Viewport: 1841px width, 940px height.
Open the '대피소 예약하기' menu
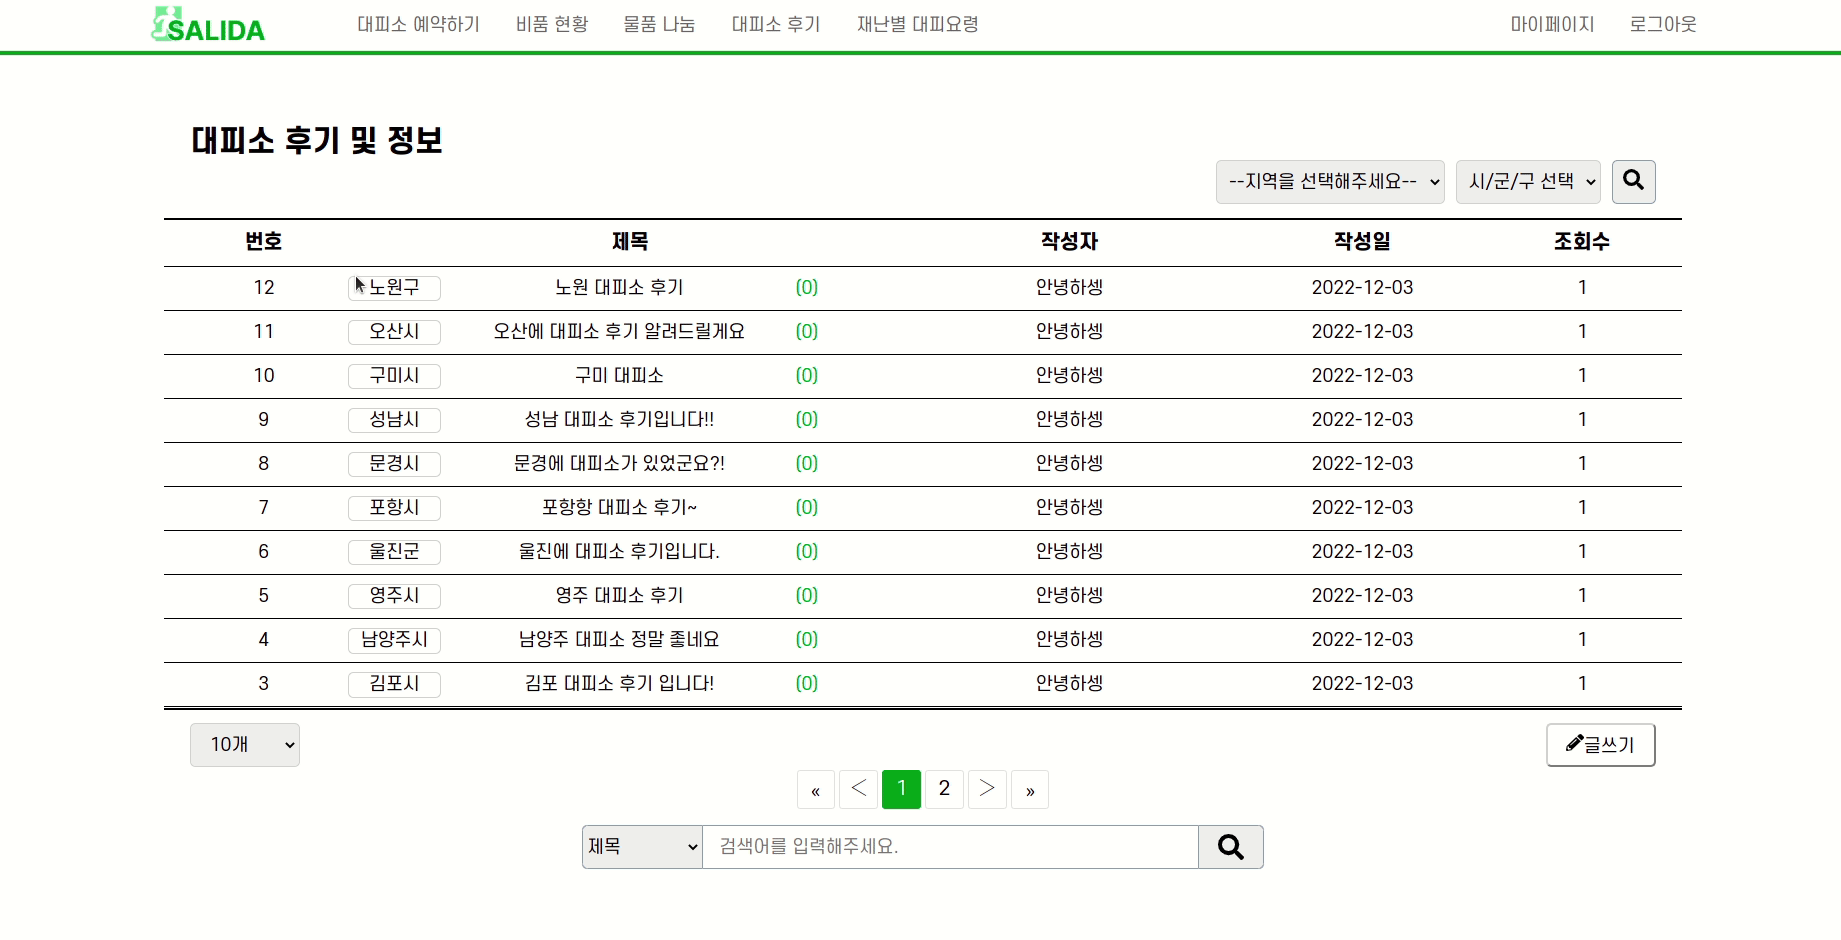click(419, 25)
